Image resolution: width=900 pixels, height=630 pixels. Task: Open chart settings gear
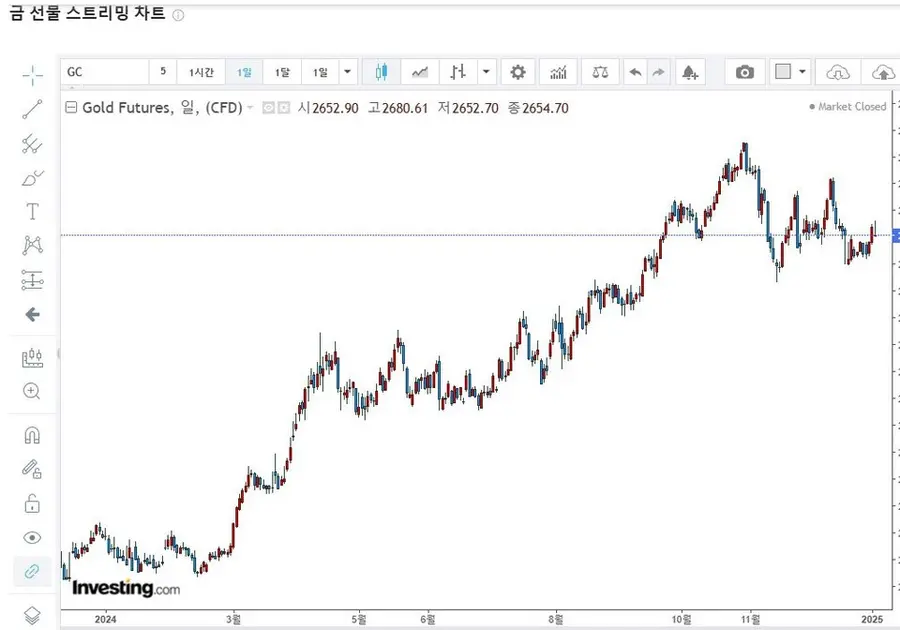coord(517,72)
